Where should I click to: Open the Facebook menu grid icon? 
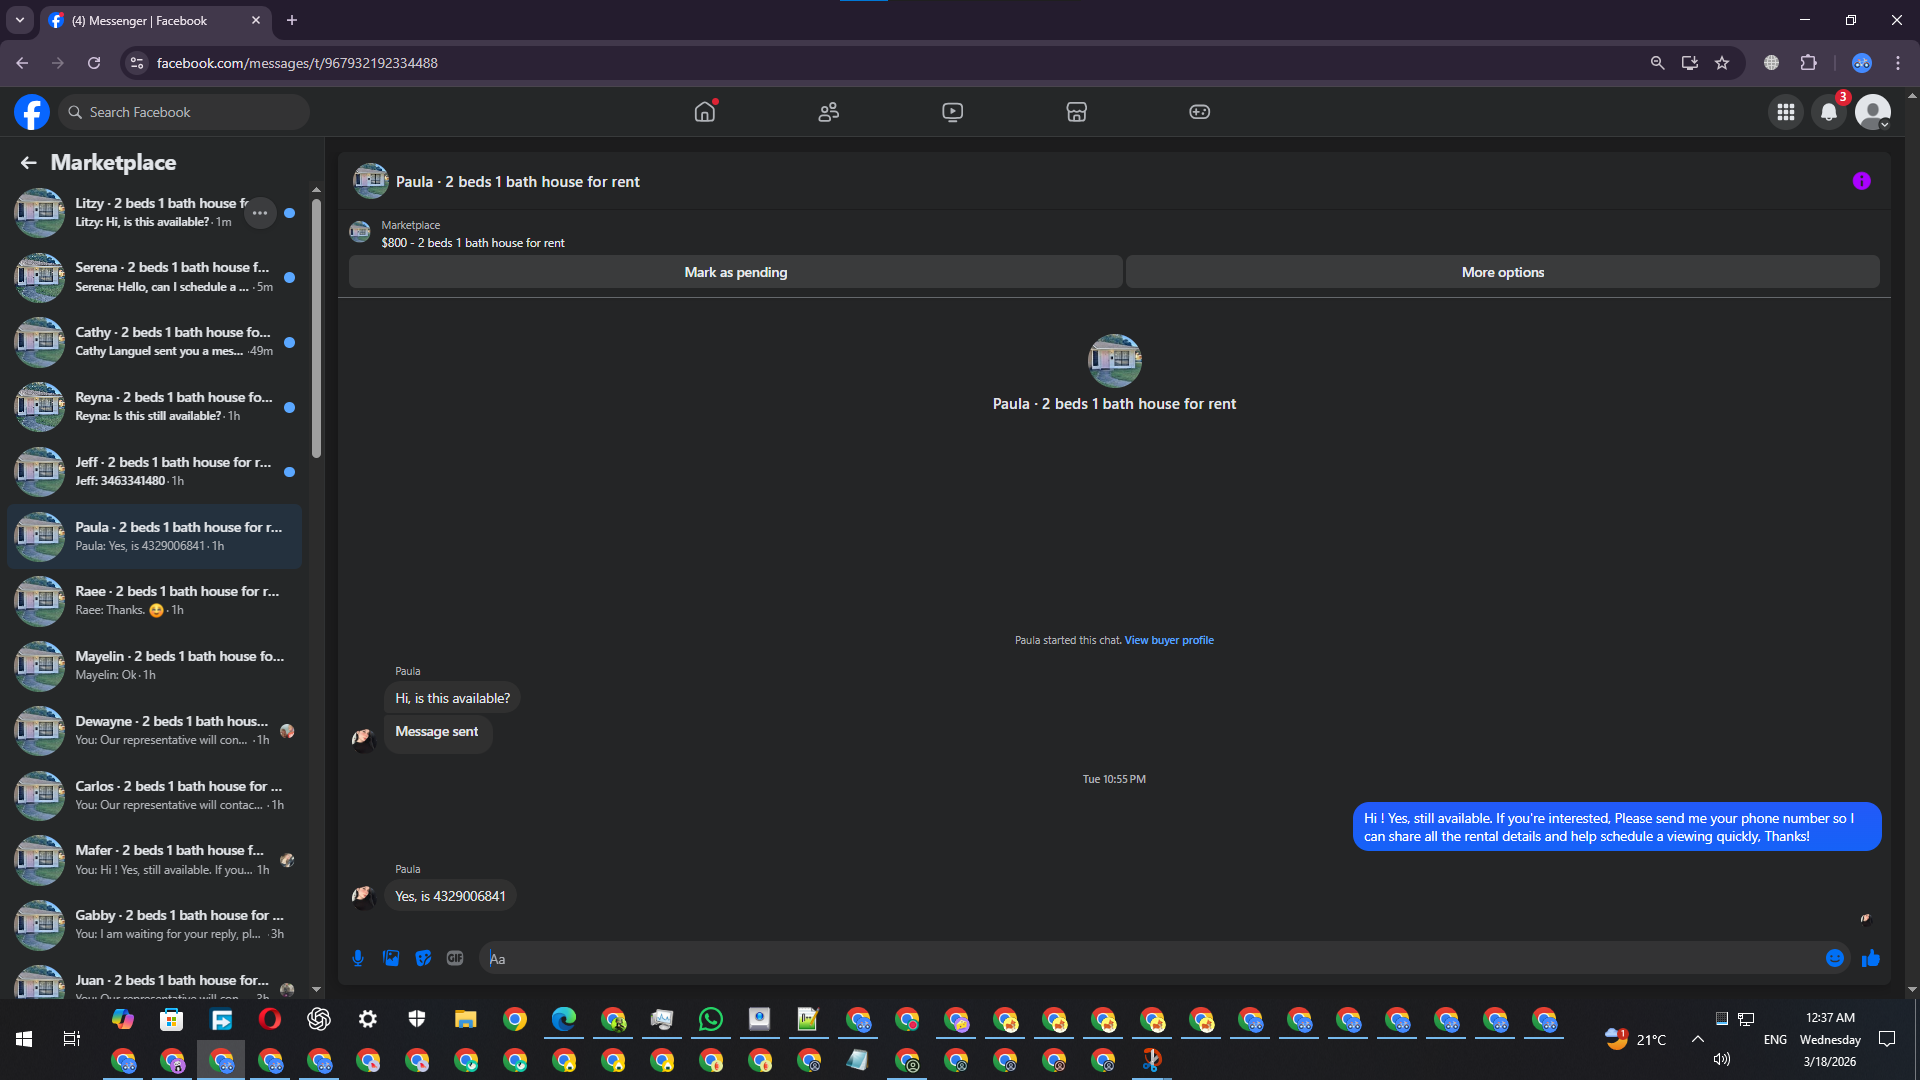(x=1786, y=112)
